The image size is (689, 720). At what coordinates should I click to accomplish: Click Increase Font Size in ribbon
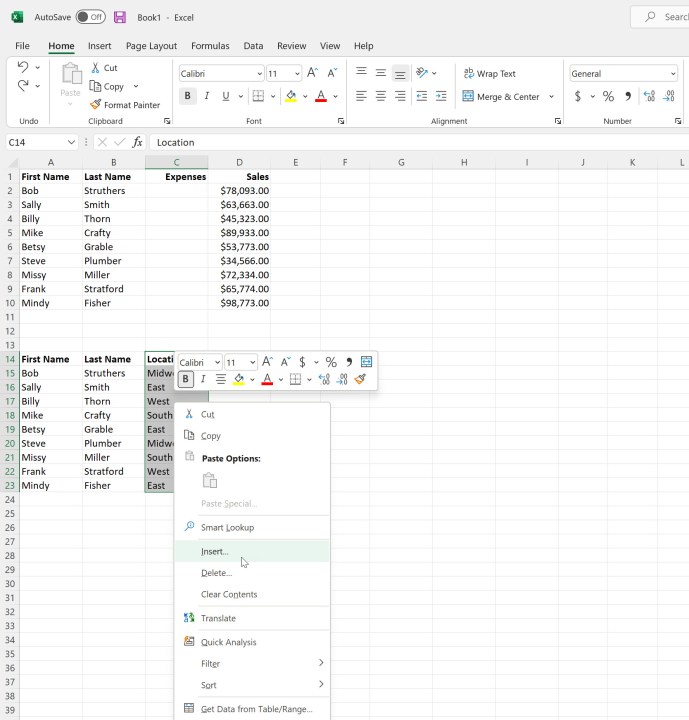point(313,73)
